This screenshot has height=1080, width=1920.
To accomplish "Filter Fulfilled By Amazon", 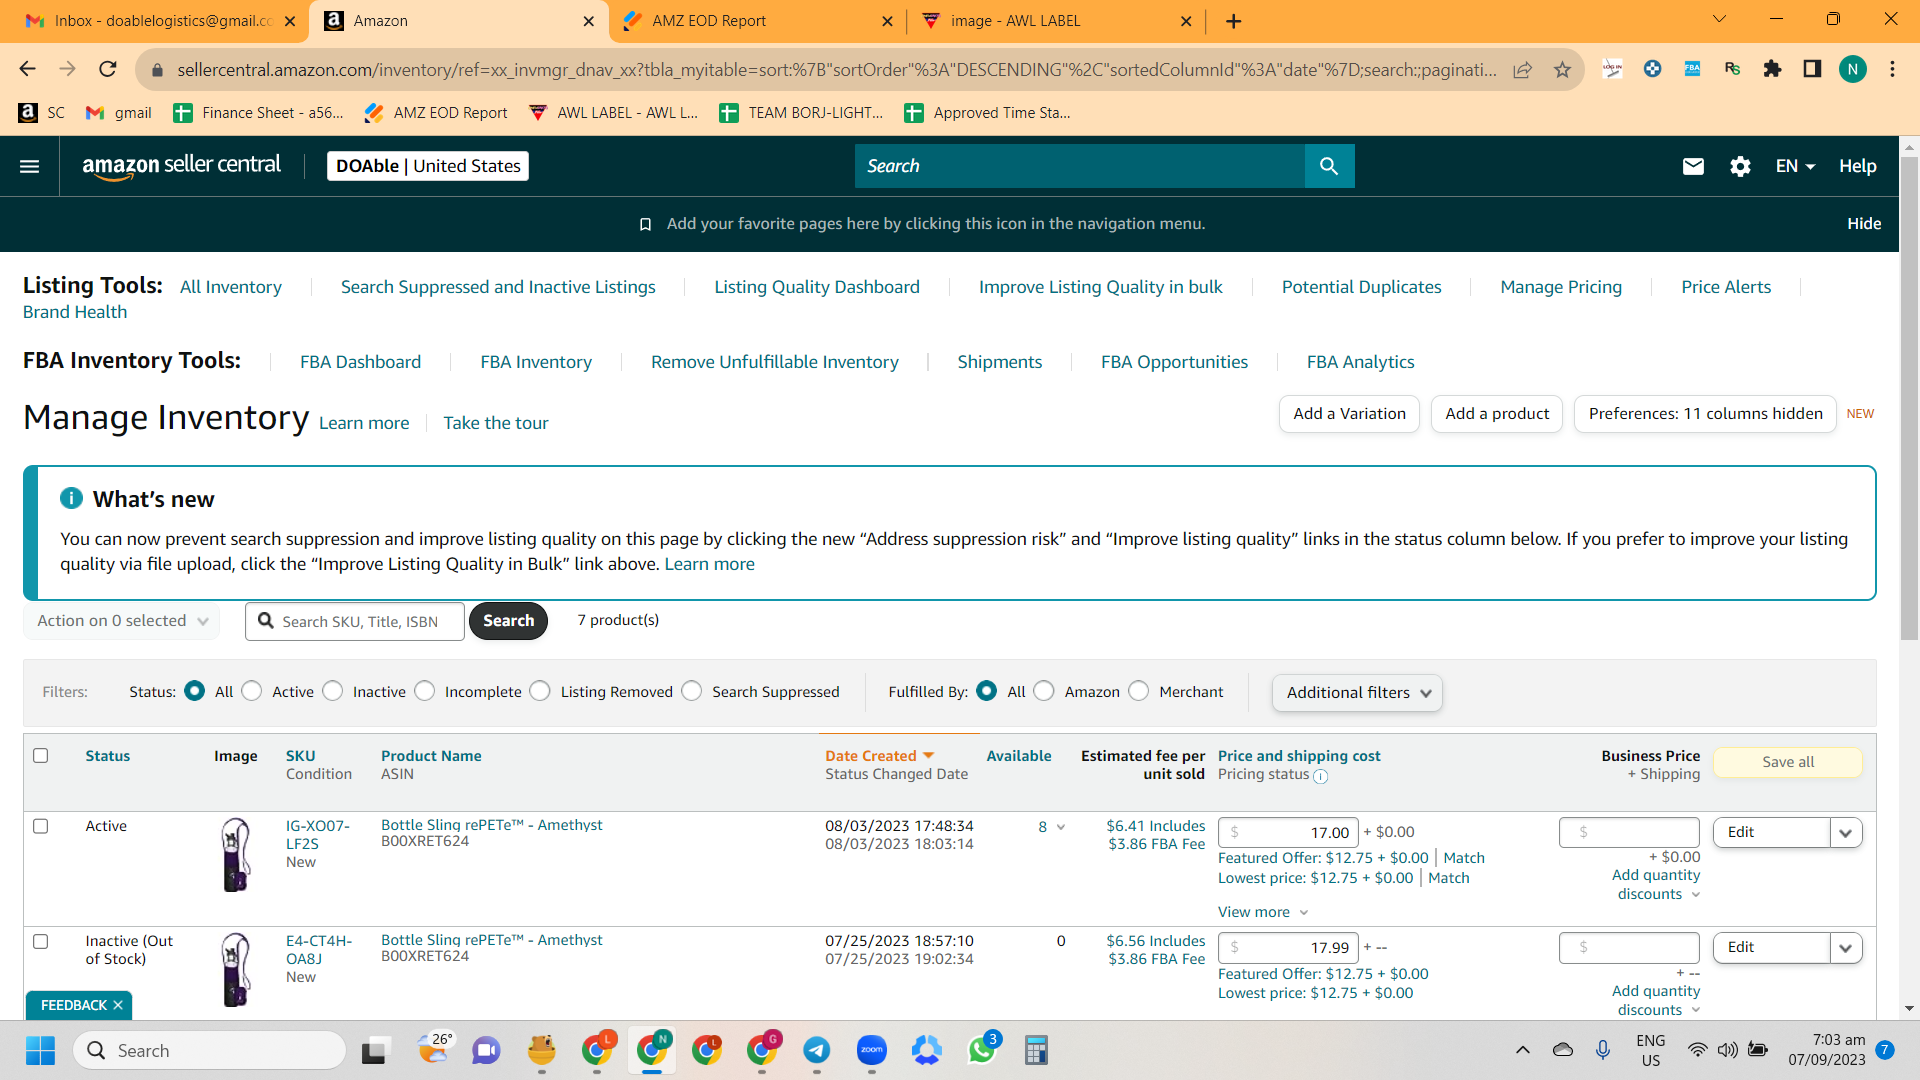I will click(x=1044, y=691).
